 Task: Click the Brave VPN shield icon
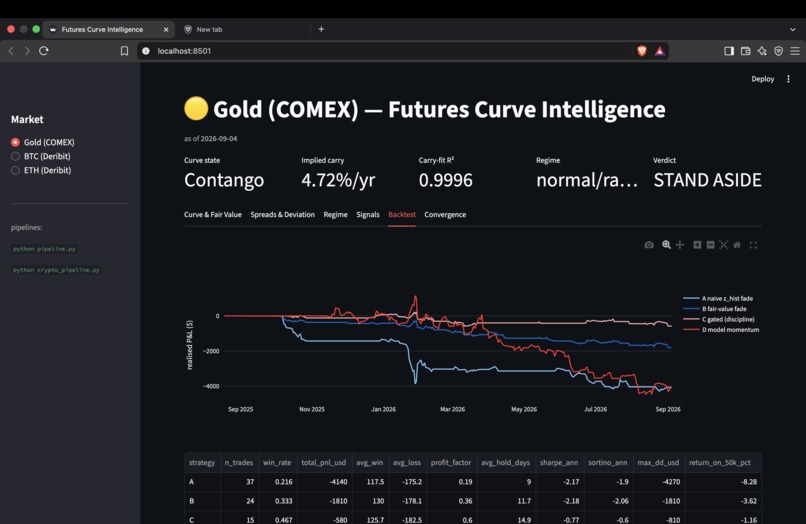click(778, 51)
